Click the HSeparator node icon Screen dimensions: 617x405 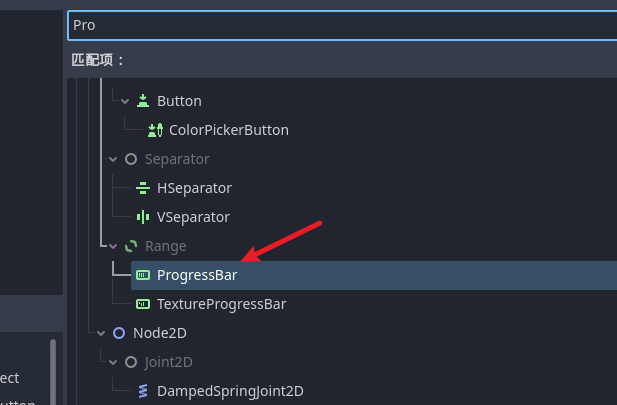tap(143, 188)
